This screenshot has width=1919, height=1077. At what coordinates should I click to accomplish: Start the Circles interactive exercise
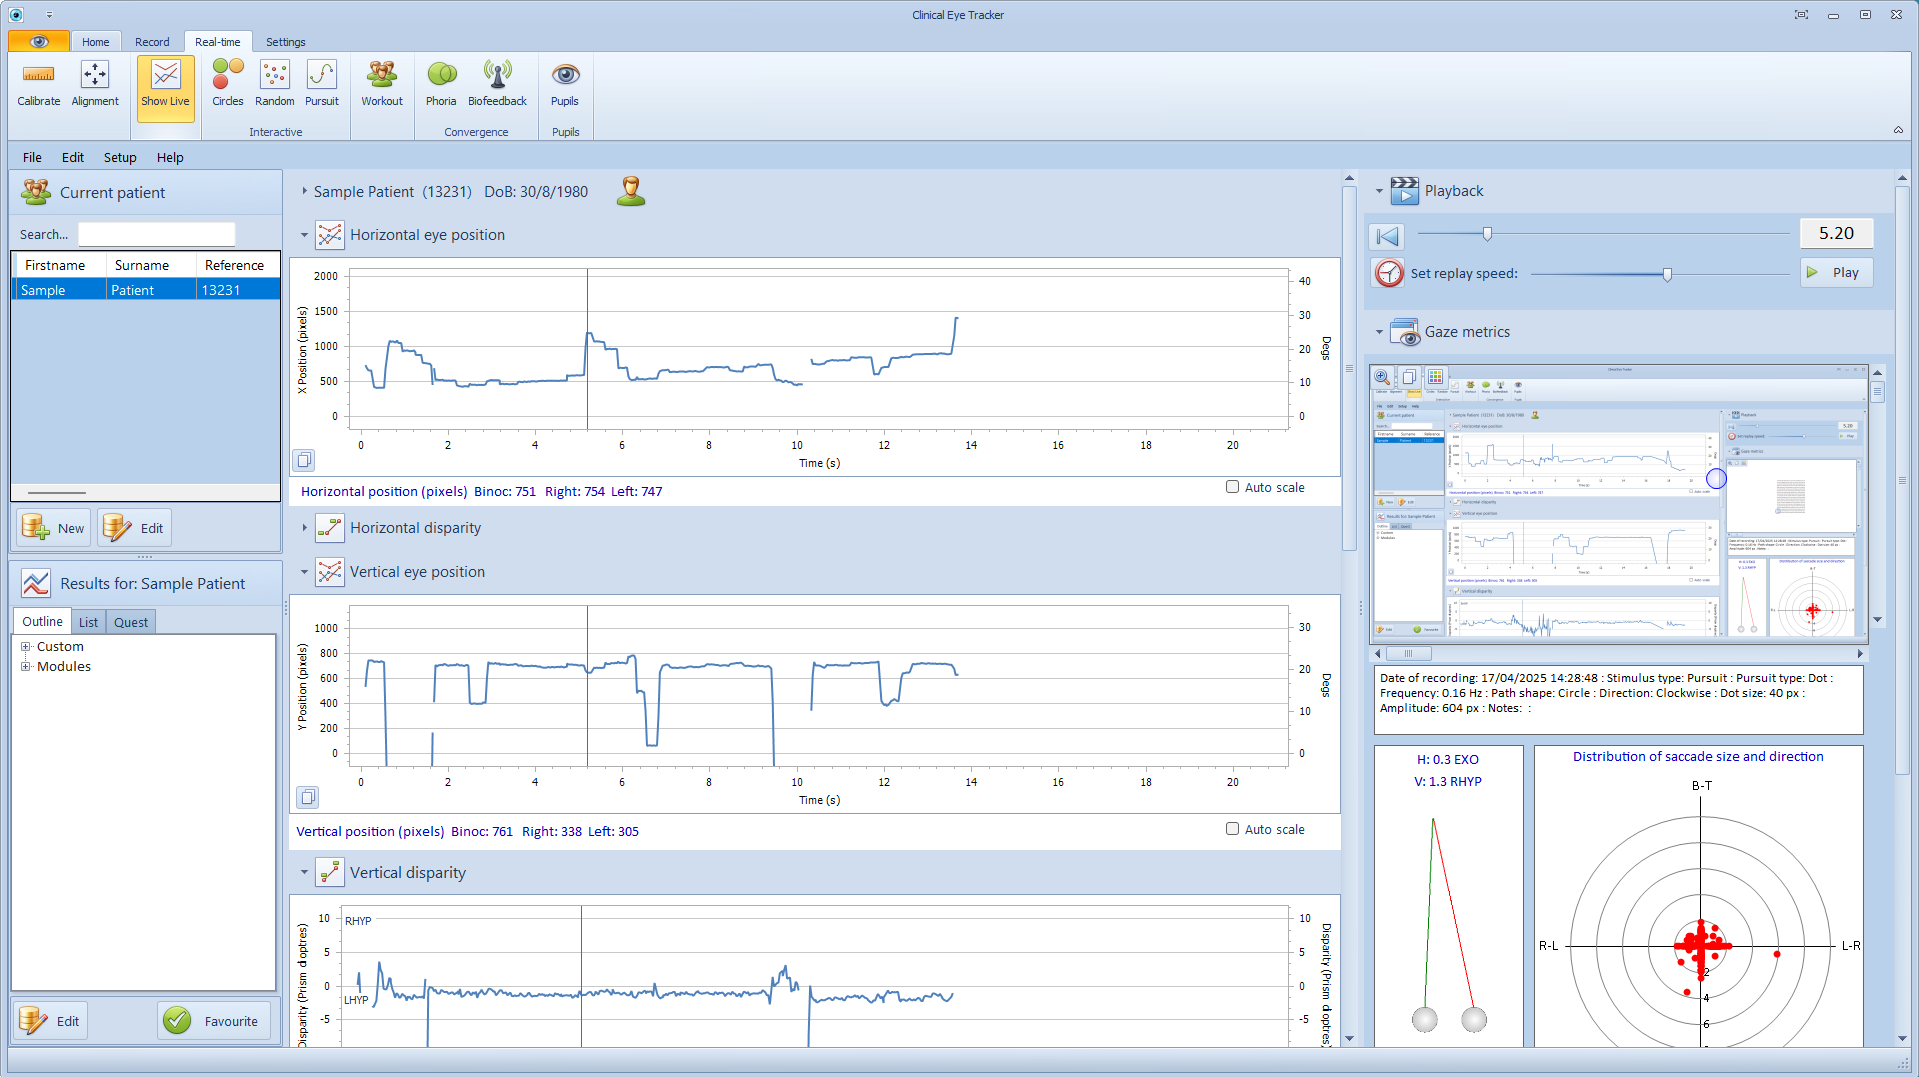[x=227, y=76]
